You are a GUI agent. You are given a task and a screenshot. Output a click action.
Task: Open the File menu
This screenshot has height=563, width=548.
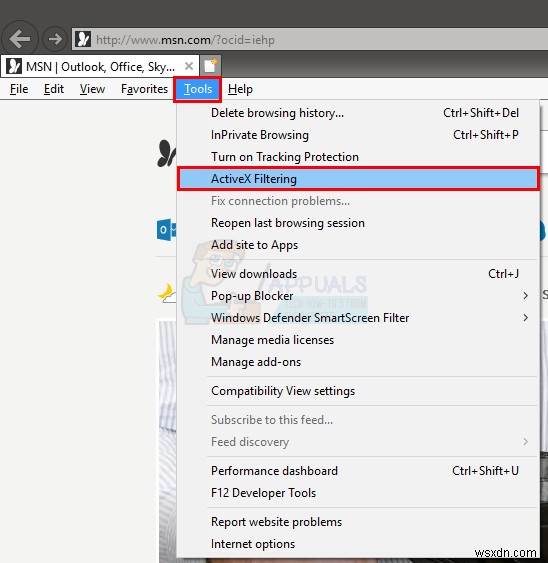point(19,89)
